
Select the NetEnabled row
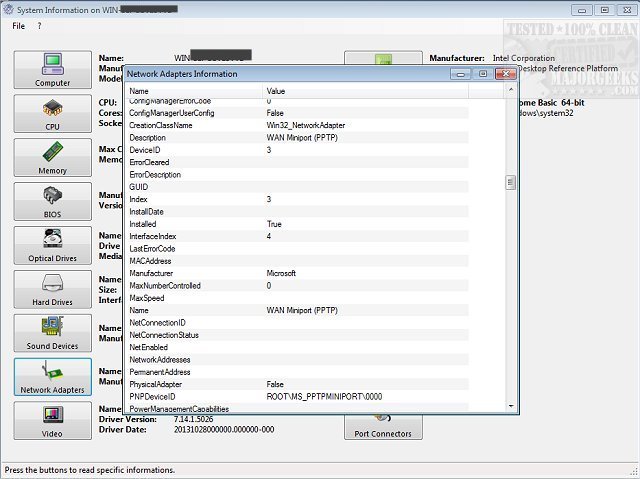coord(298,347)
